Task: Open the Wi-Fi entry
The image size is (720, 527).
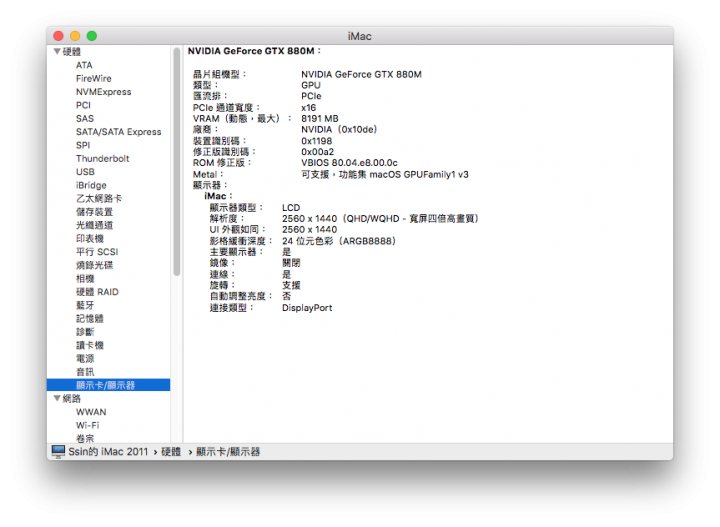Action: [x=87, y=425]
